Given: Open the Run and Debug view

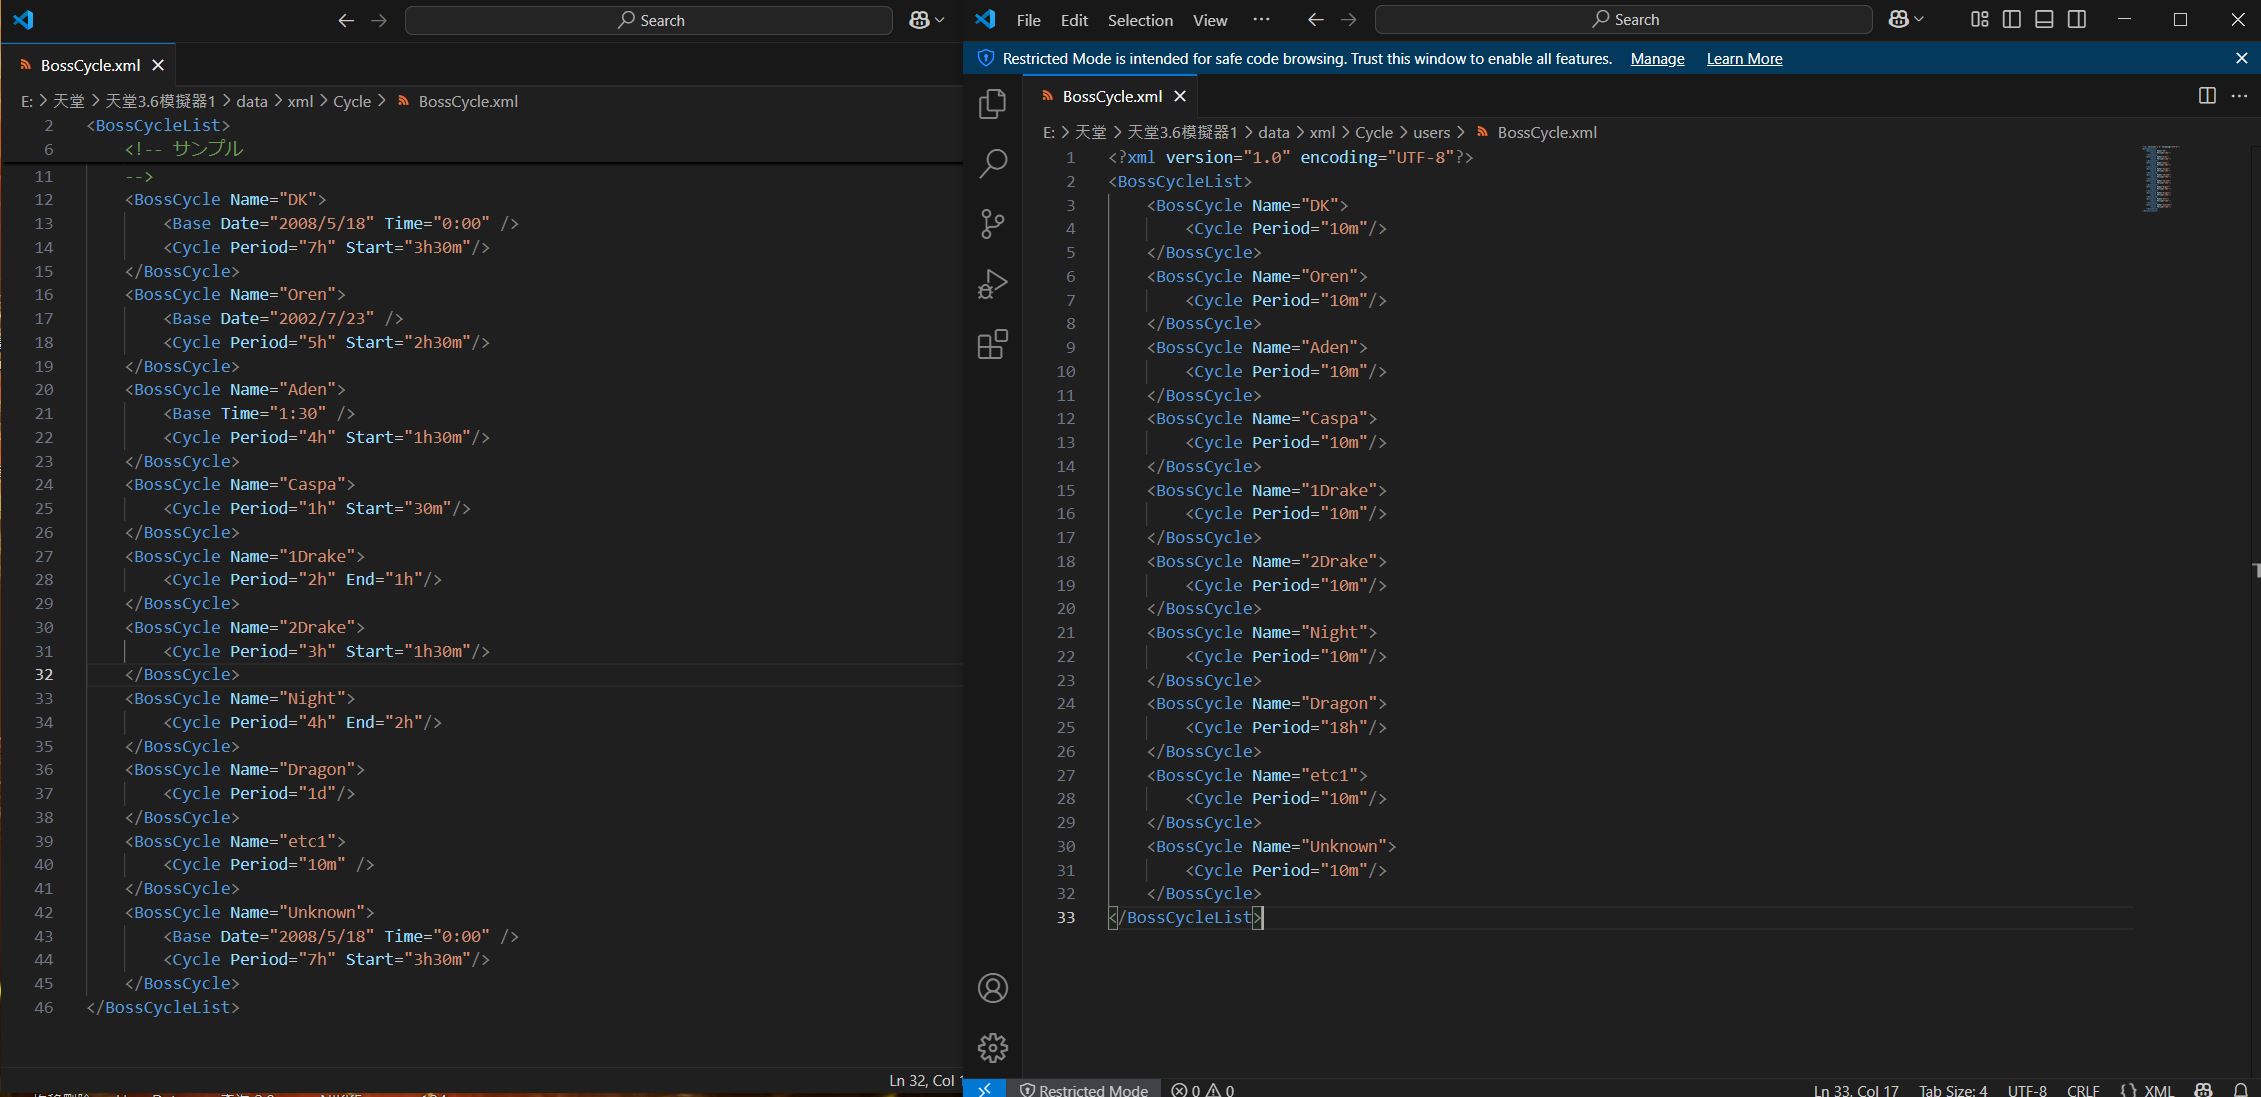Looking at the screenshot, I should click(x=992, y=284).
